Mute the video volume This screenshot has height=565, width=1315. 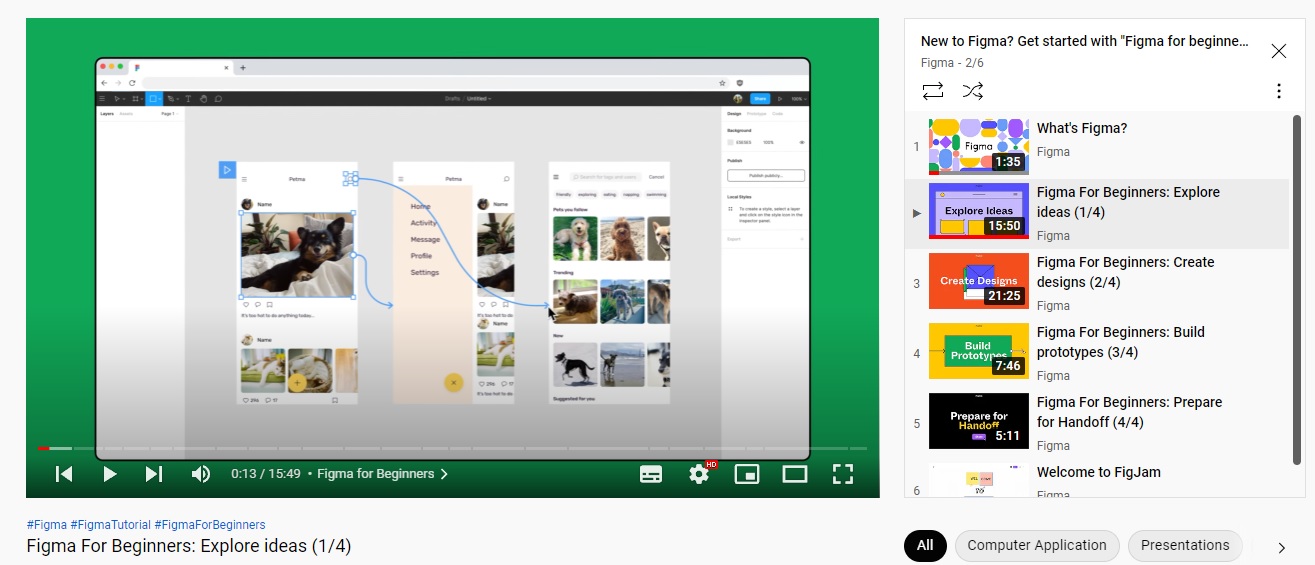[x=201, y=474]
